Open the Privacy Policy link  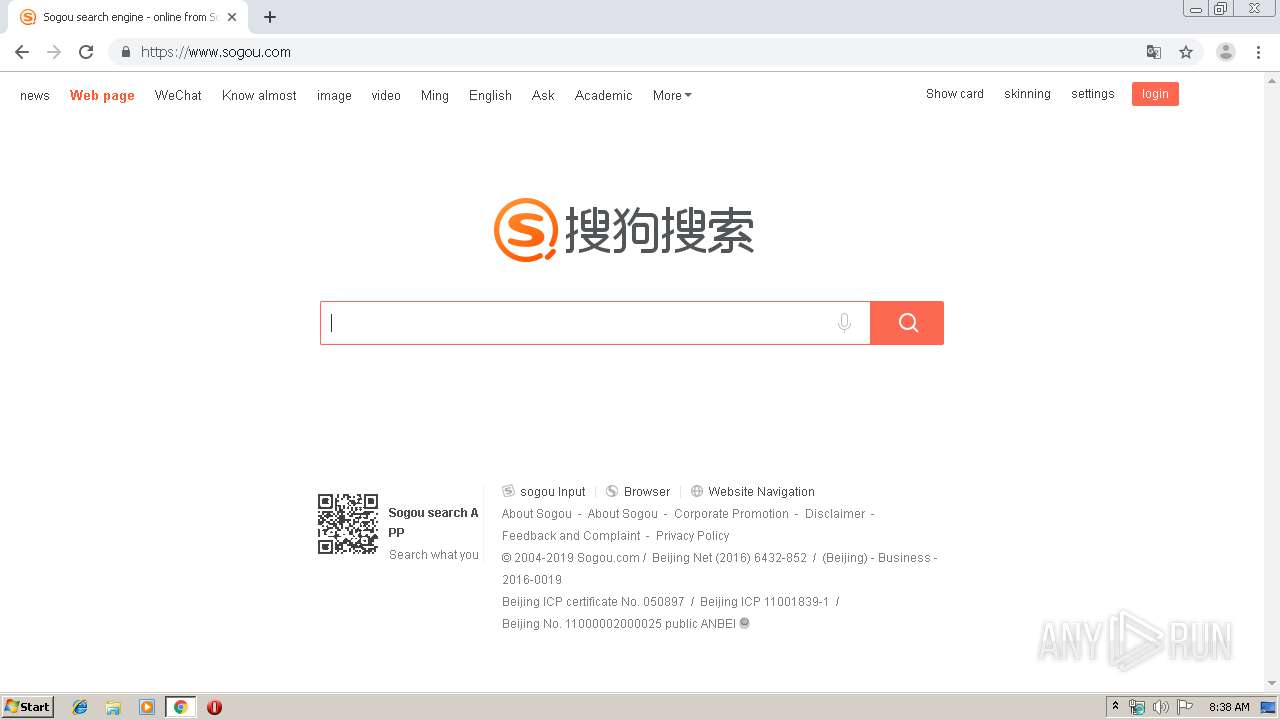click(x=693, y=536)
